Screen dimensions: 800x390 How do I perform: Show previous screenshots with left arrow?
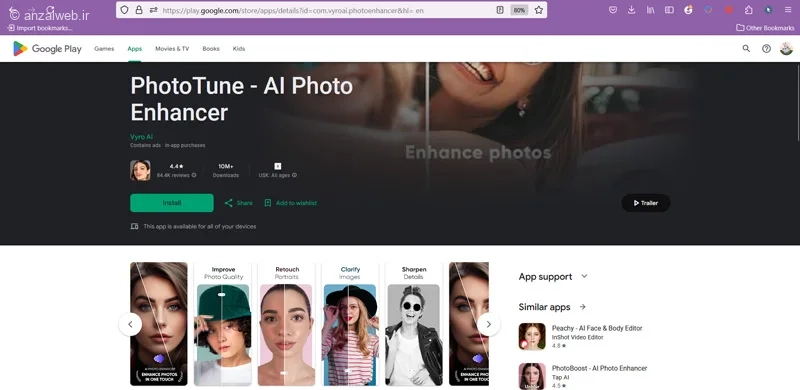[x=130, y=324]
